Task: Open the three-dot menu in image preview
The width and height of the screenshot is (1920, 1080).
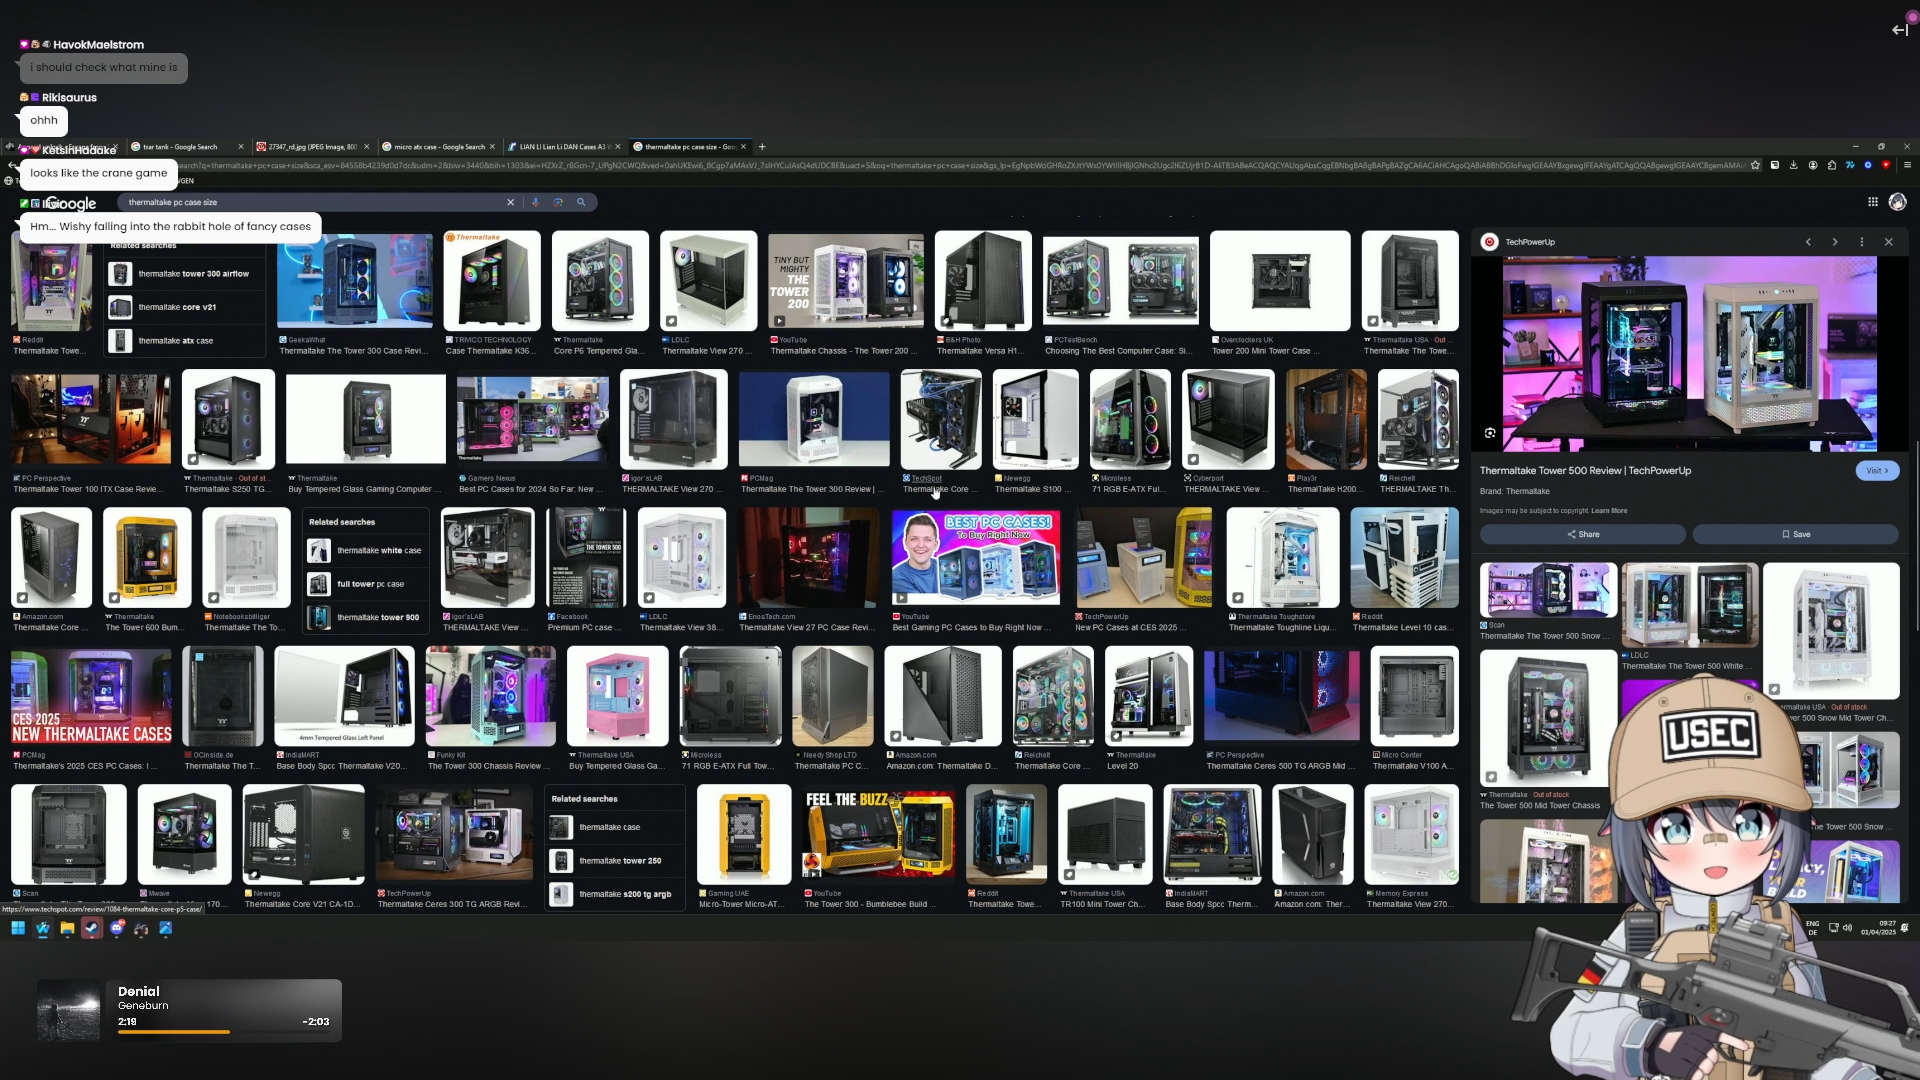Action: [1861, 242]
